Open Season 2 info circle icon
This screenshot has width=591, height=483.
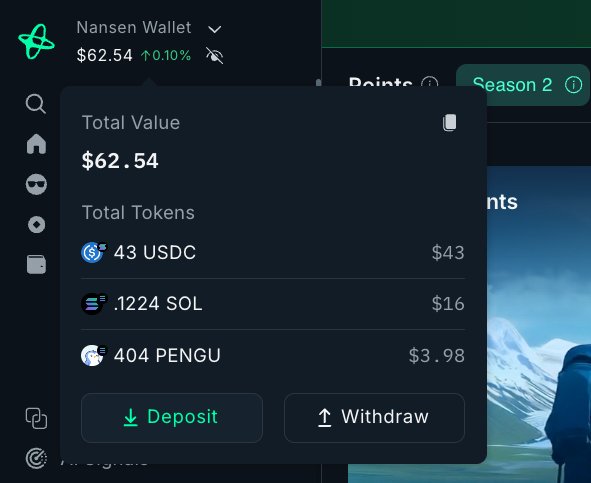tap(573, 84)
